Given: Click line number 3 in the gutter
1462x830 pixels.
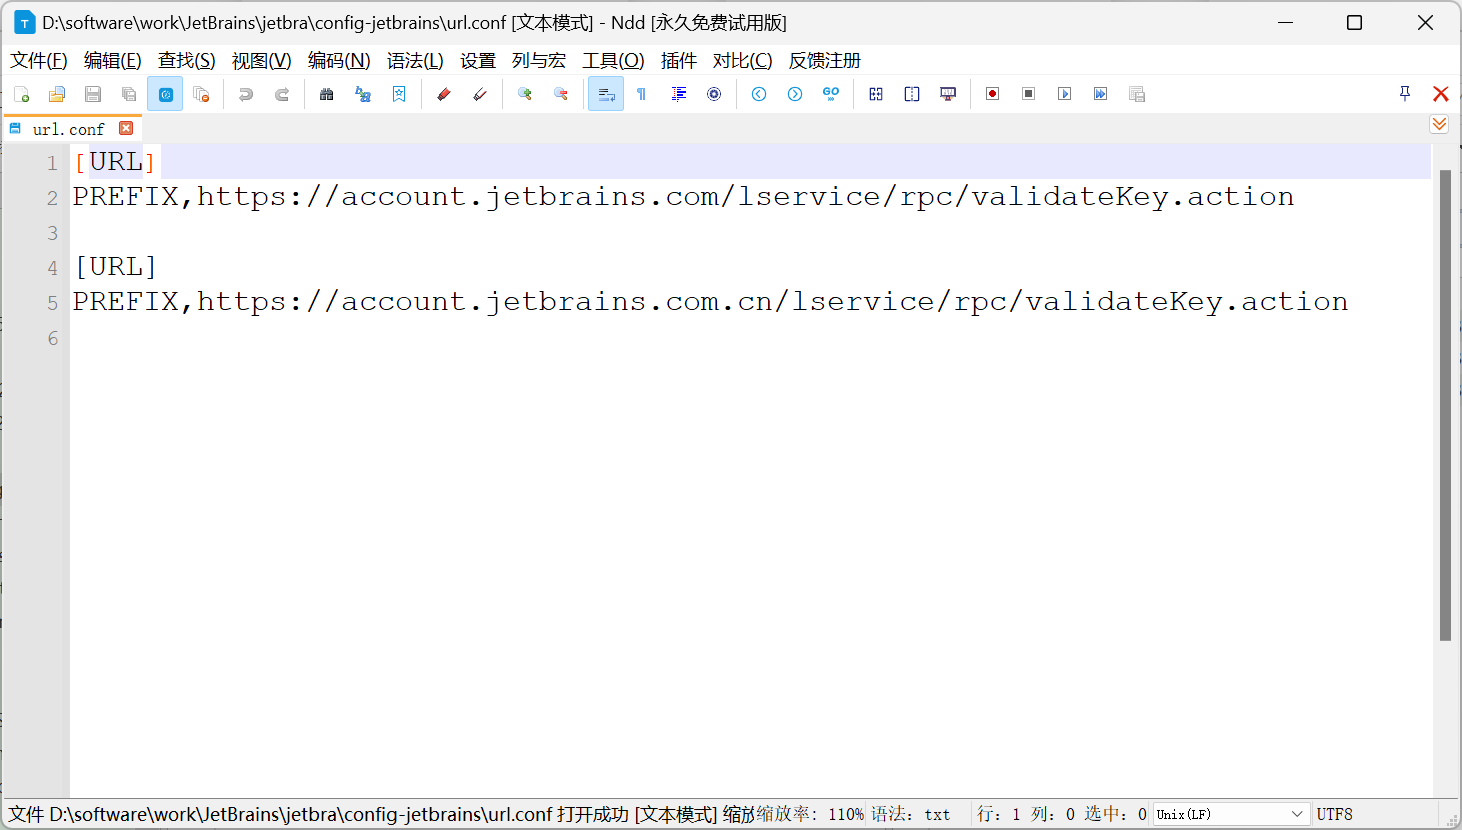Looking at the screenshot, I should 53,233.
